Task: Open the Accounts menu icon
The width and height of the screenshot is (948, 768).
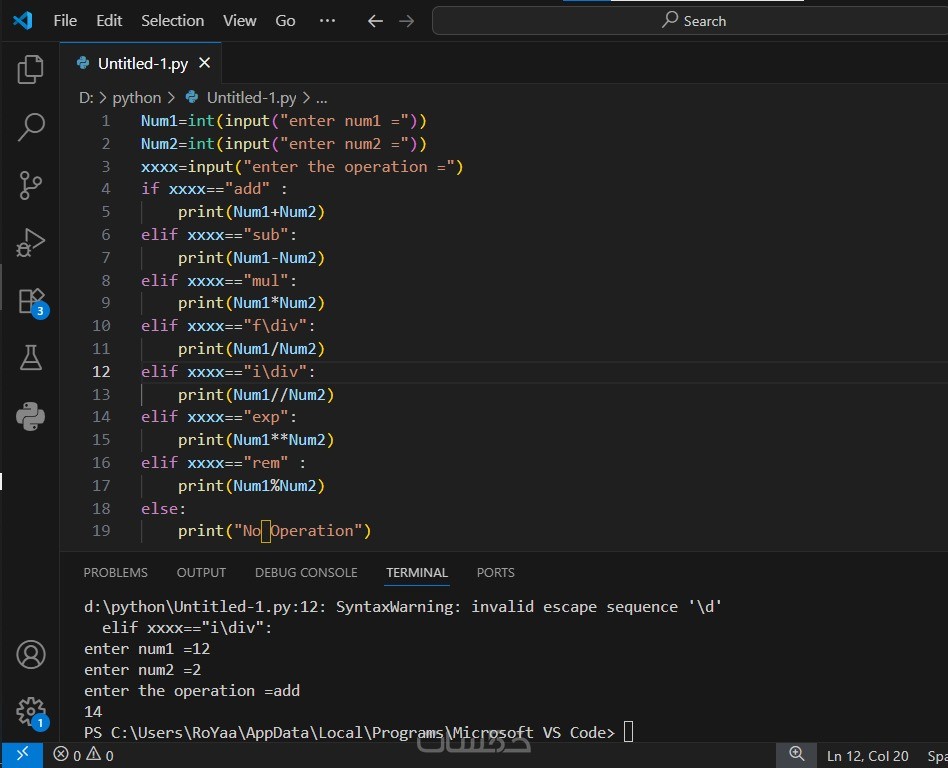Action: tap(31, 655)
